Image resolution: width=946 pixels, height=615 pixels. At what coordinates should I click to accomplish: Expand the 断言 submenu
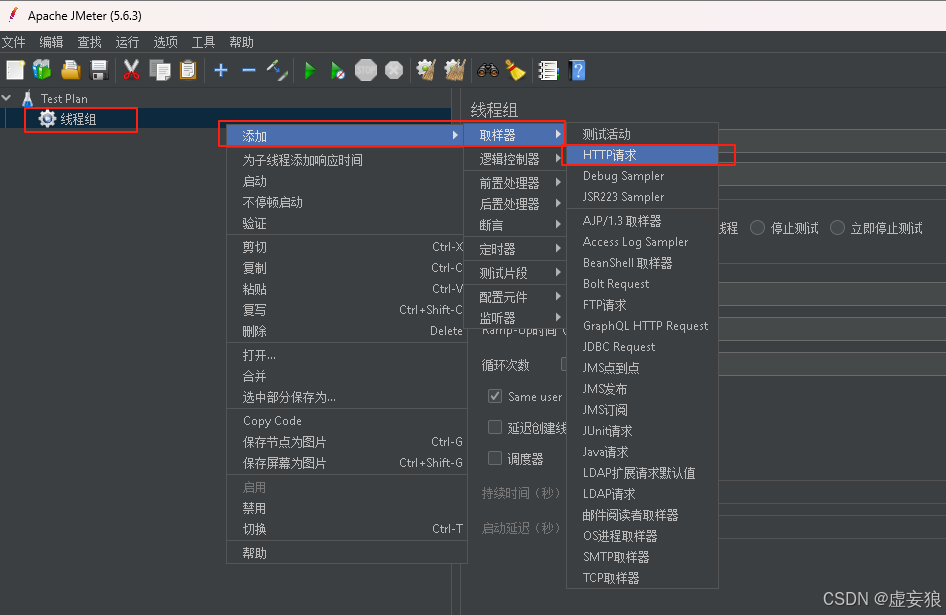[x=515, y=225]
